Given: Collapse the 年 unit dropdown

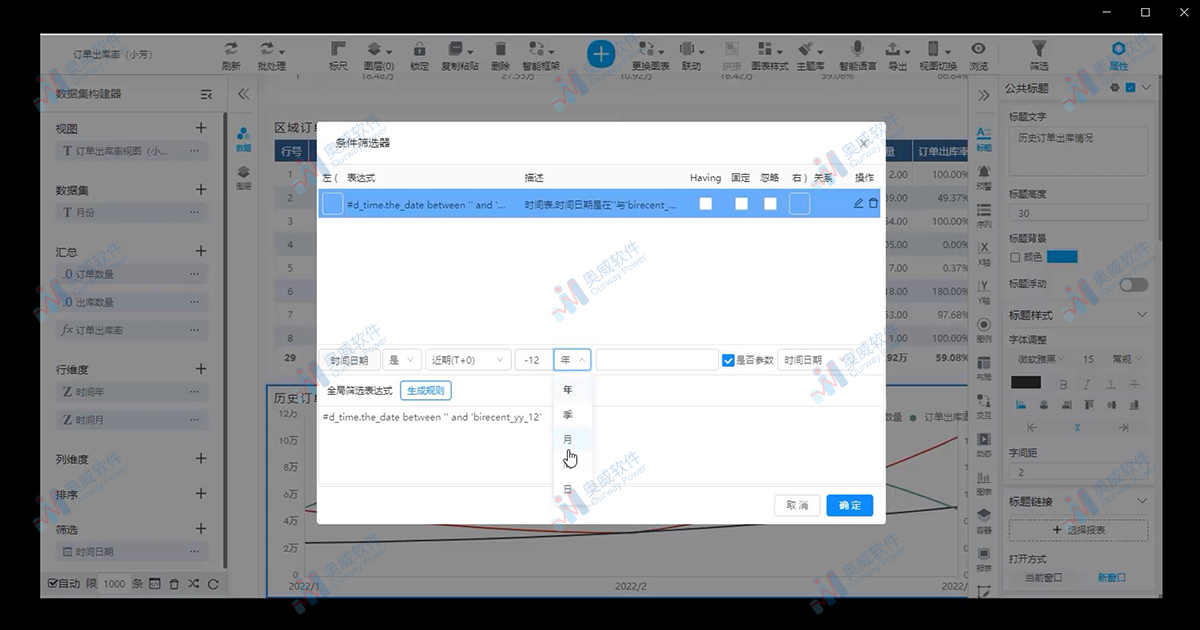Looking at the screenshot, I should pos(572,360).
